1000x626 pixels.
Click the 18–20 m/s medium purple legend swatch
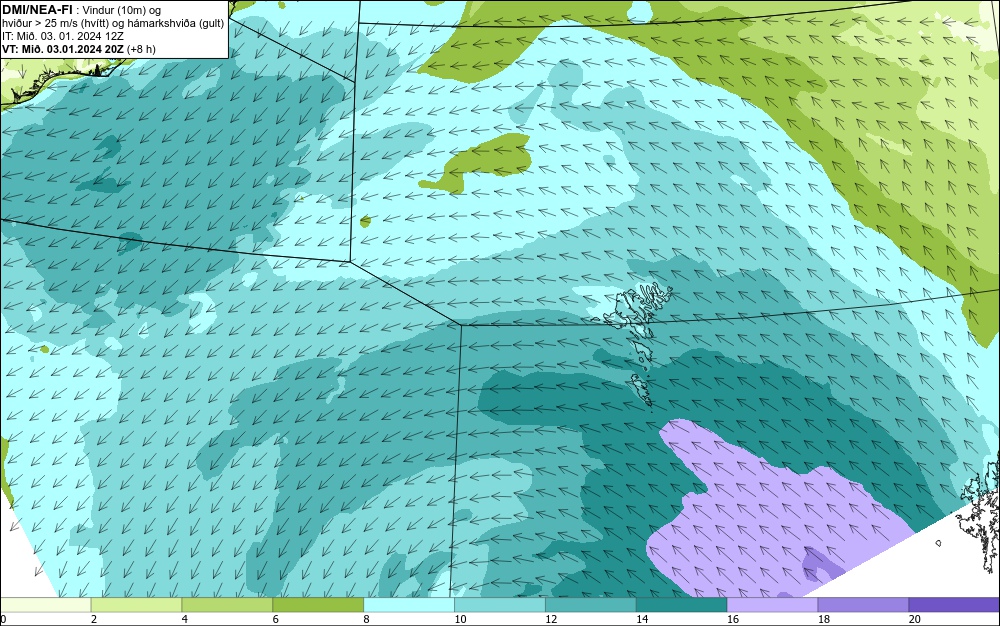[864, 604]
